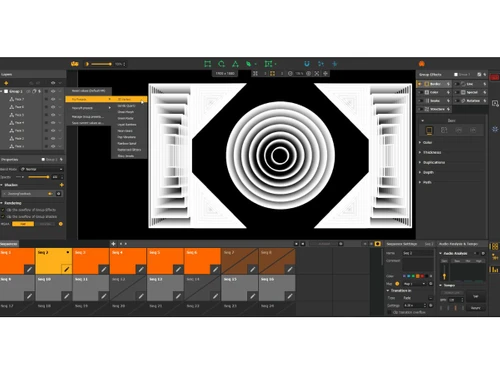Pick the Rainbow Spiral preset
This screenshot has height=375, width=500.
tap(127, 143)
